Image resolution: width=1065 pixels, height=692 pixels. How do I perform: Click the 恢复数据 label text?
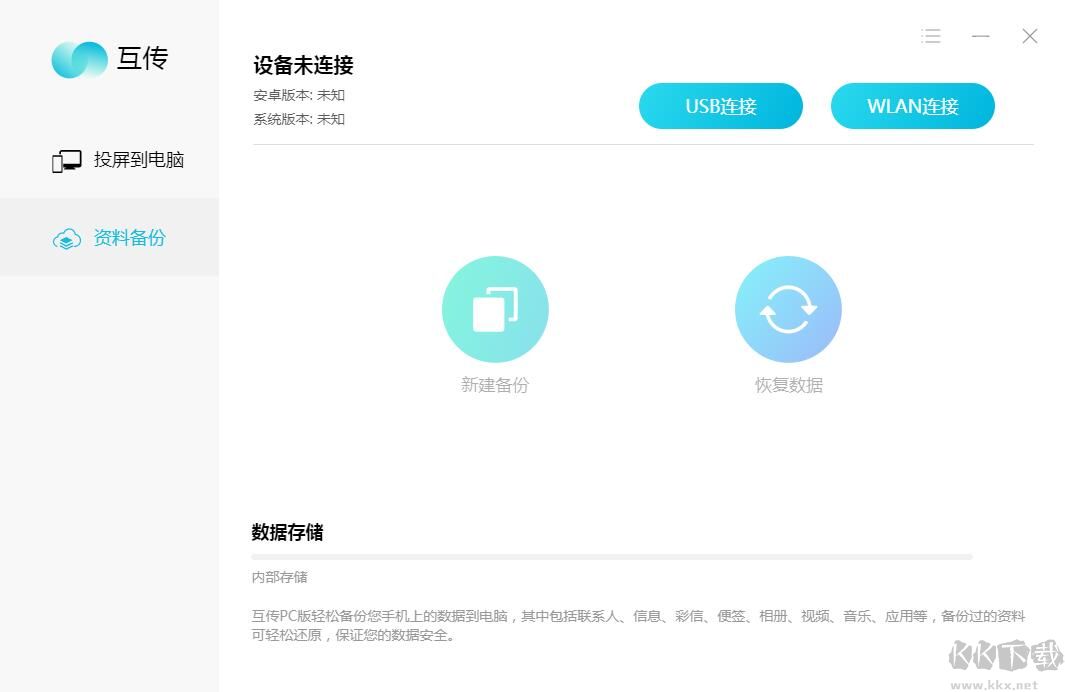(x=788, y=385)
